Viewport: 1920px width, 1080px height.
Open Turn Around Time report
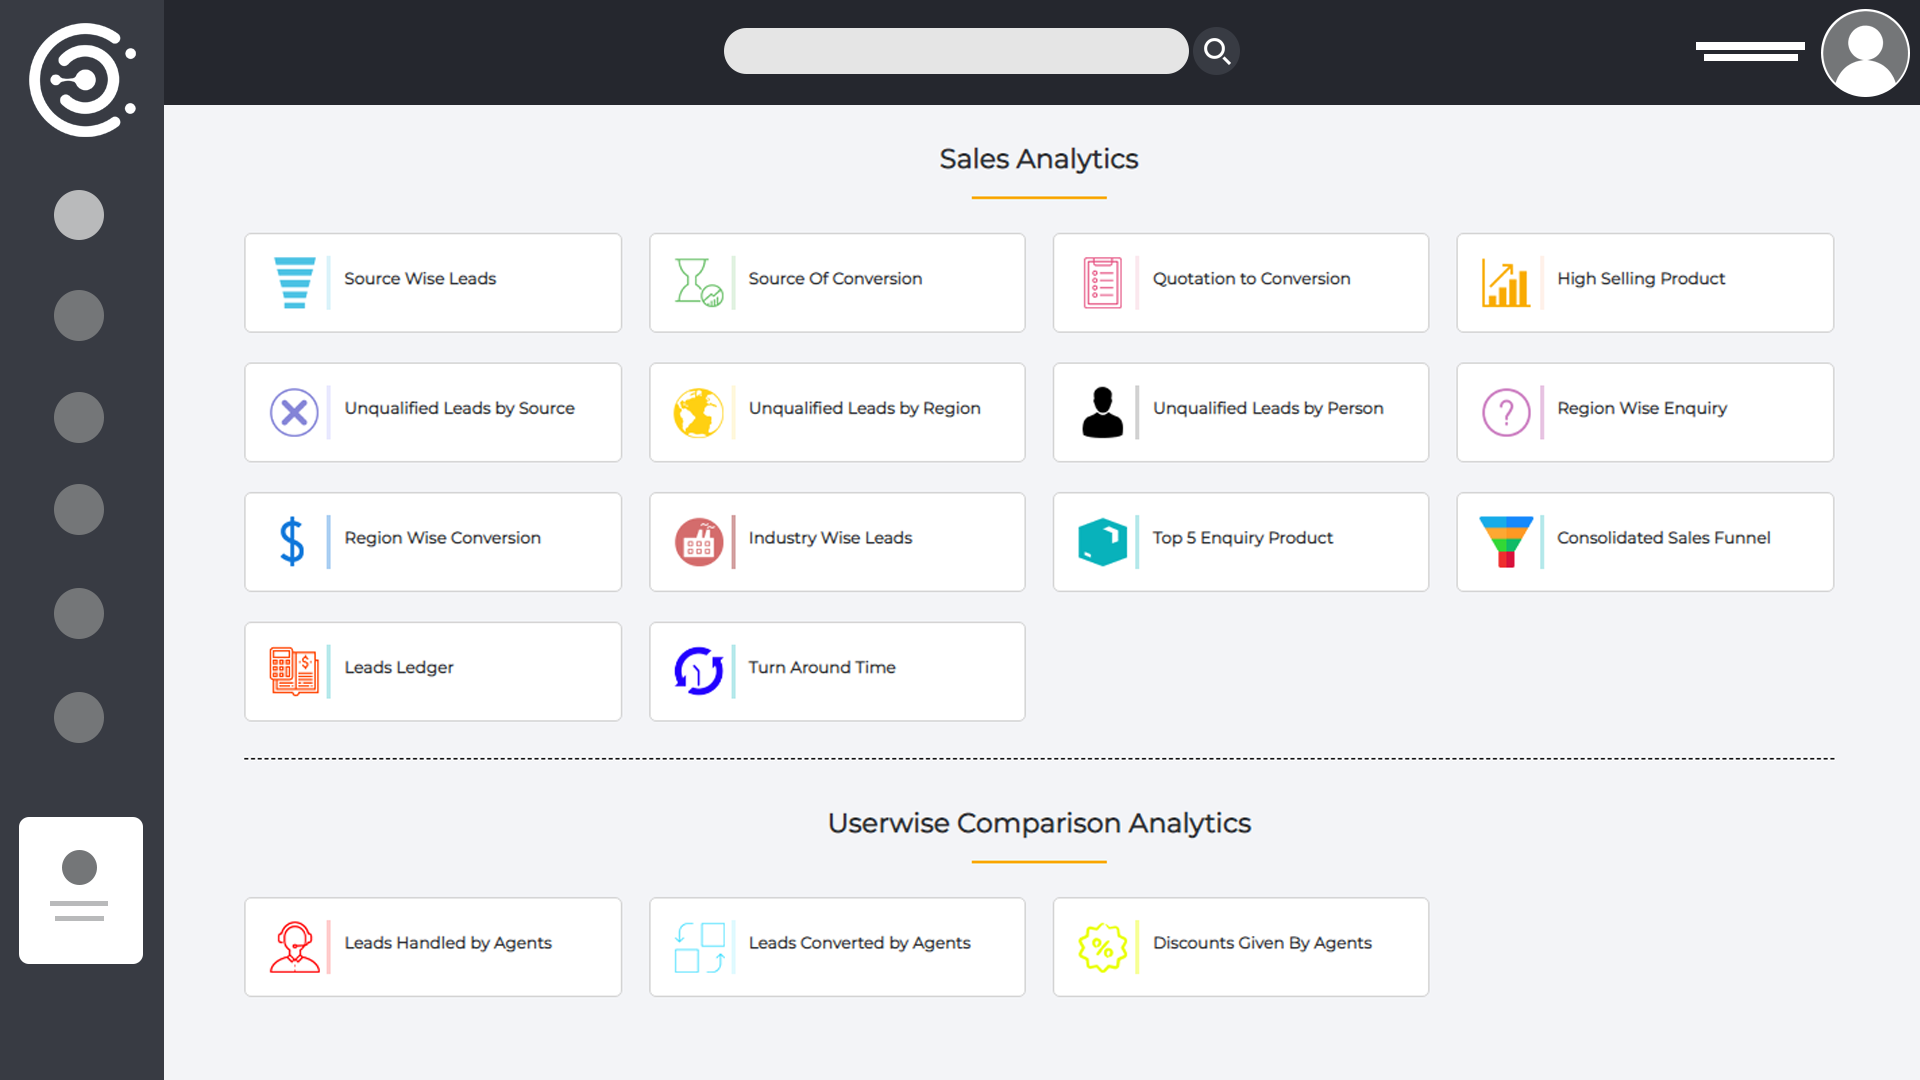[x=837, y=671]
